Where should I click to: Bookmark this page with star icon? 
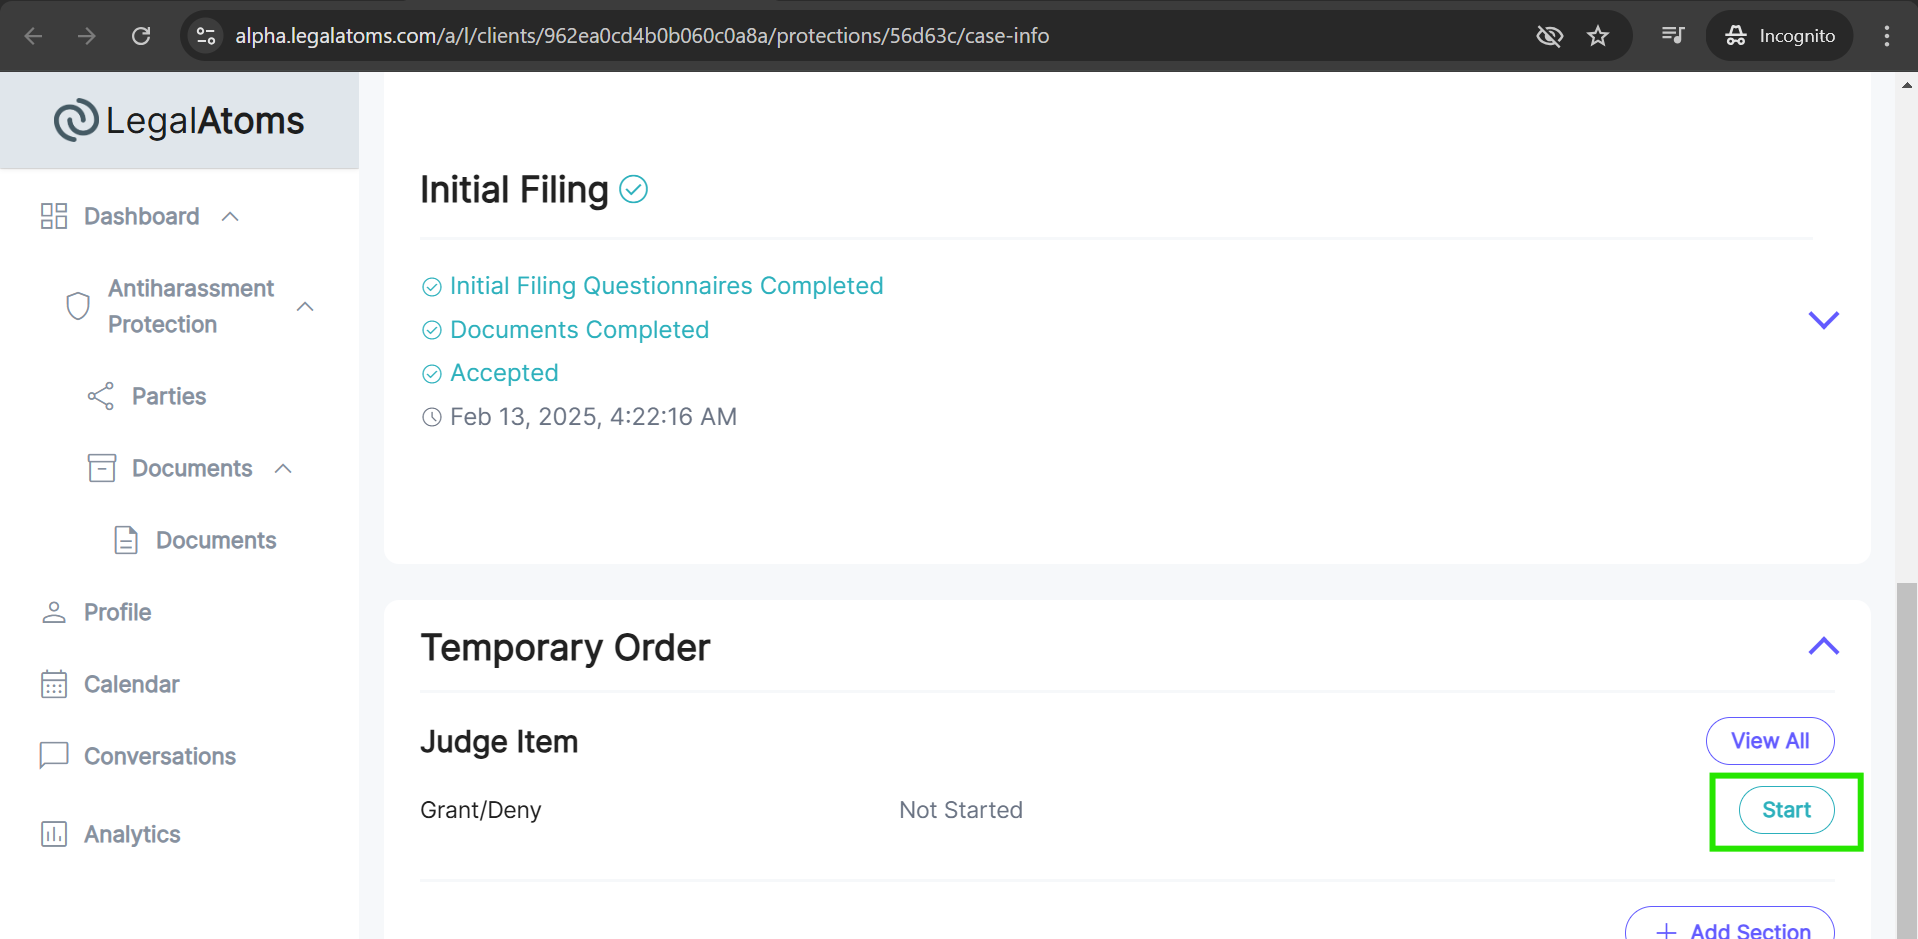pyautogui.click(x=1598, y=36)
